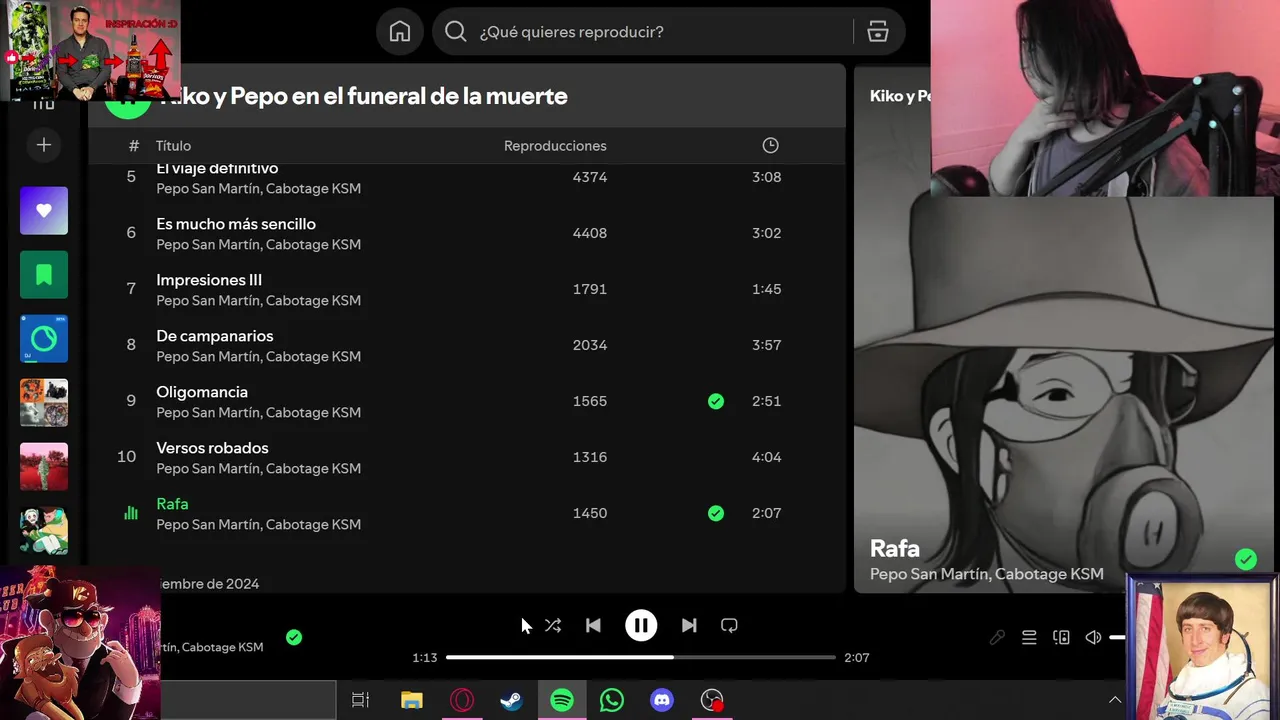The image size is (1280, 720).
Task: Click 'Rafa' title in now playing panel
Action: 895,548
